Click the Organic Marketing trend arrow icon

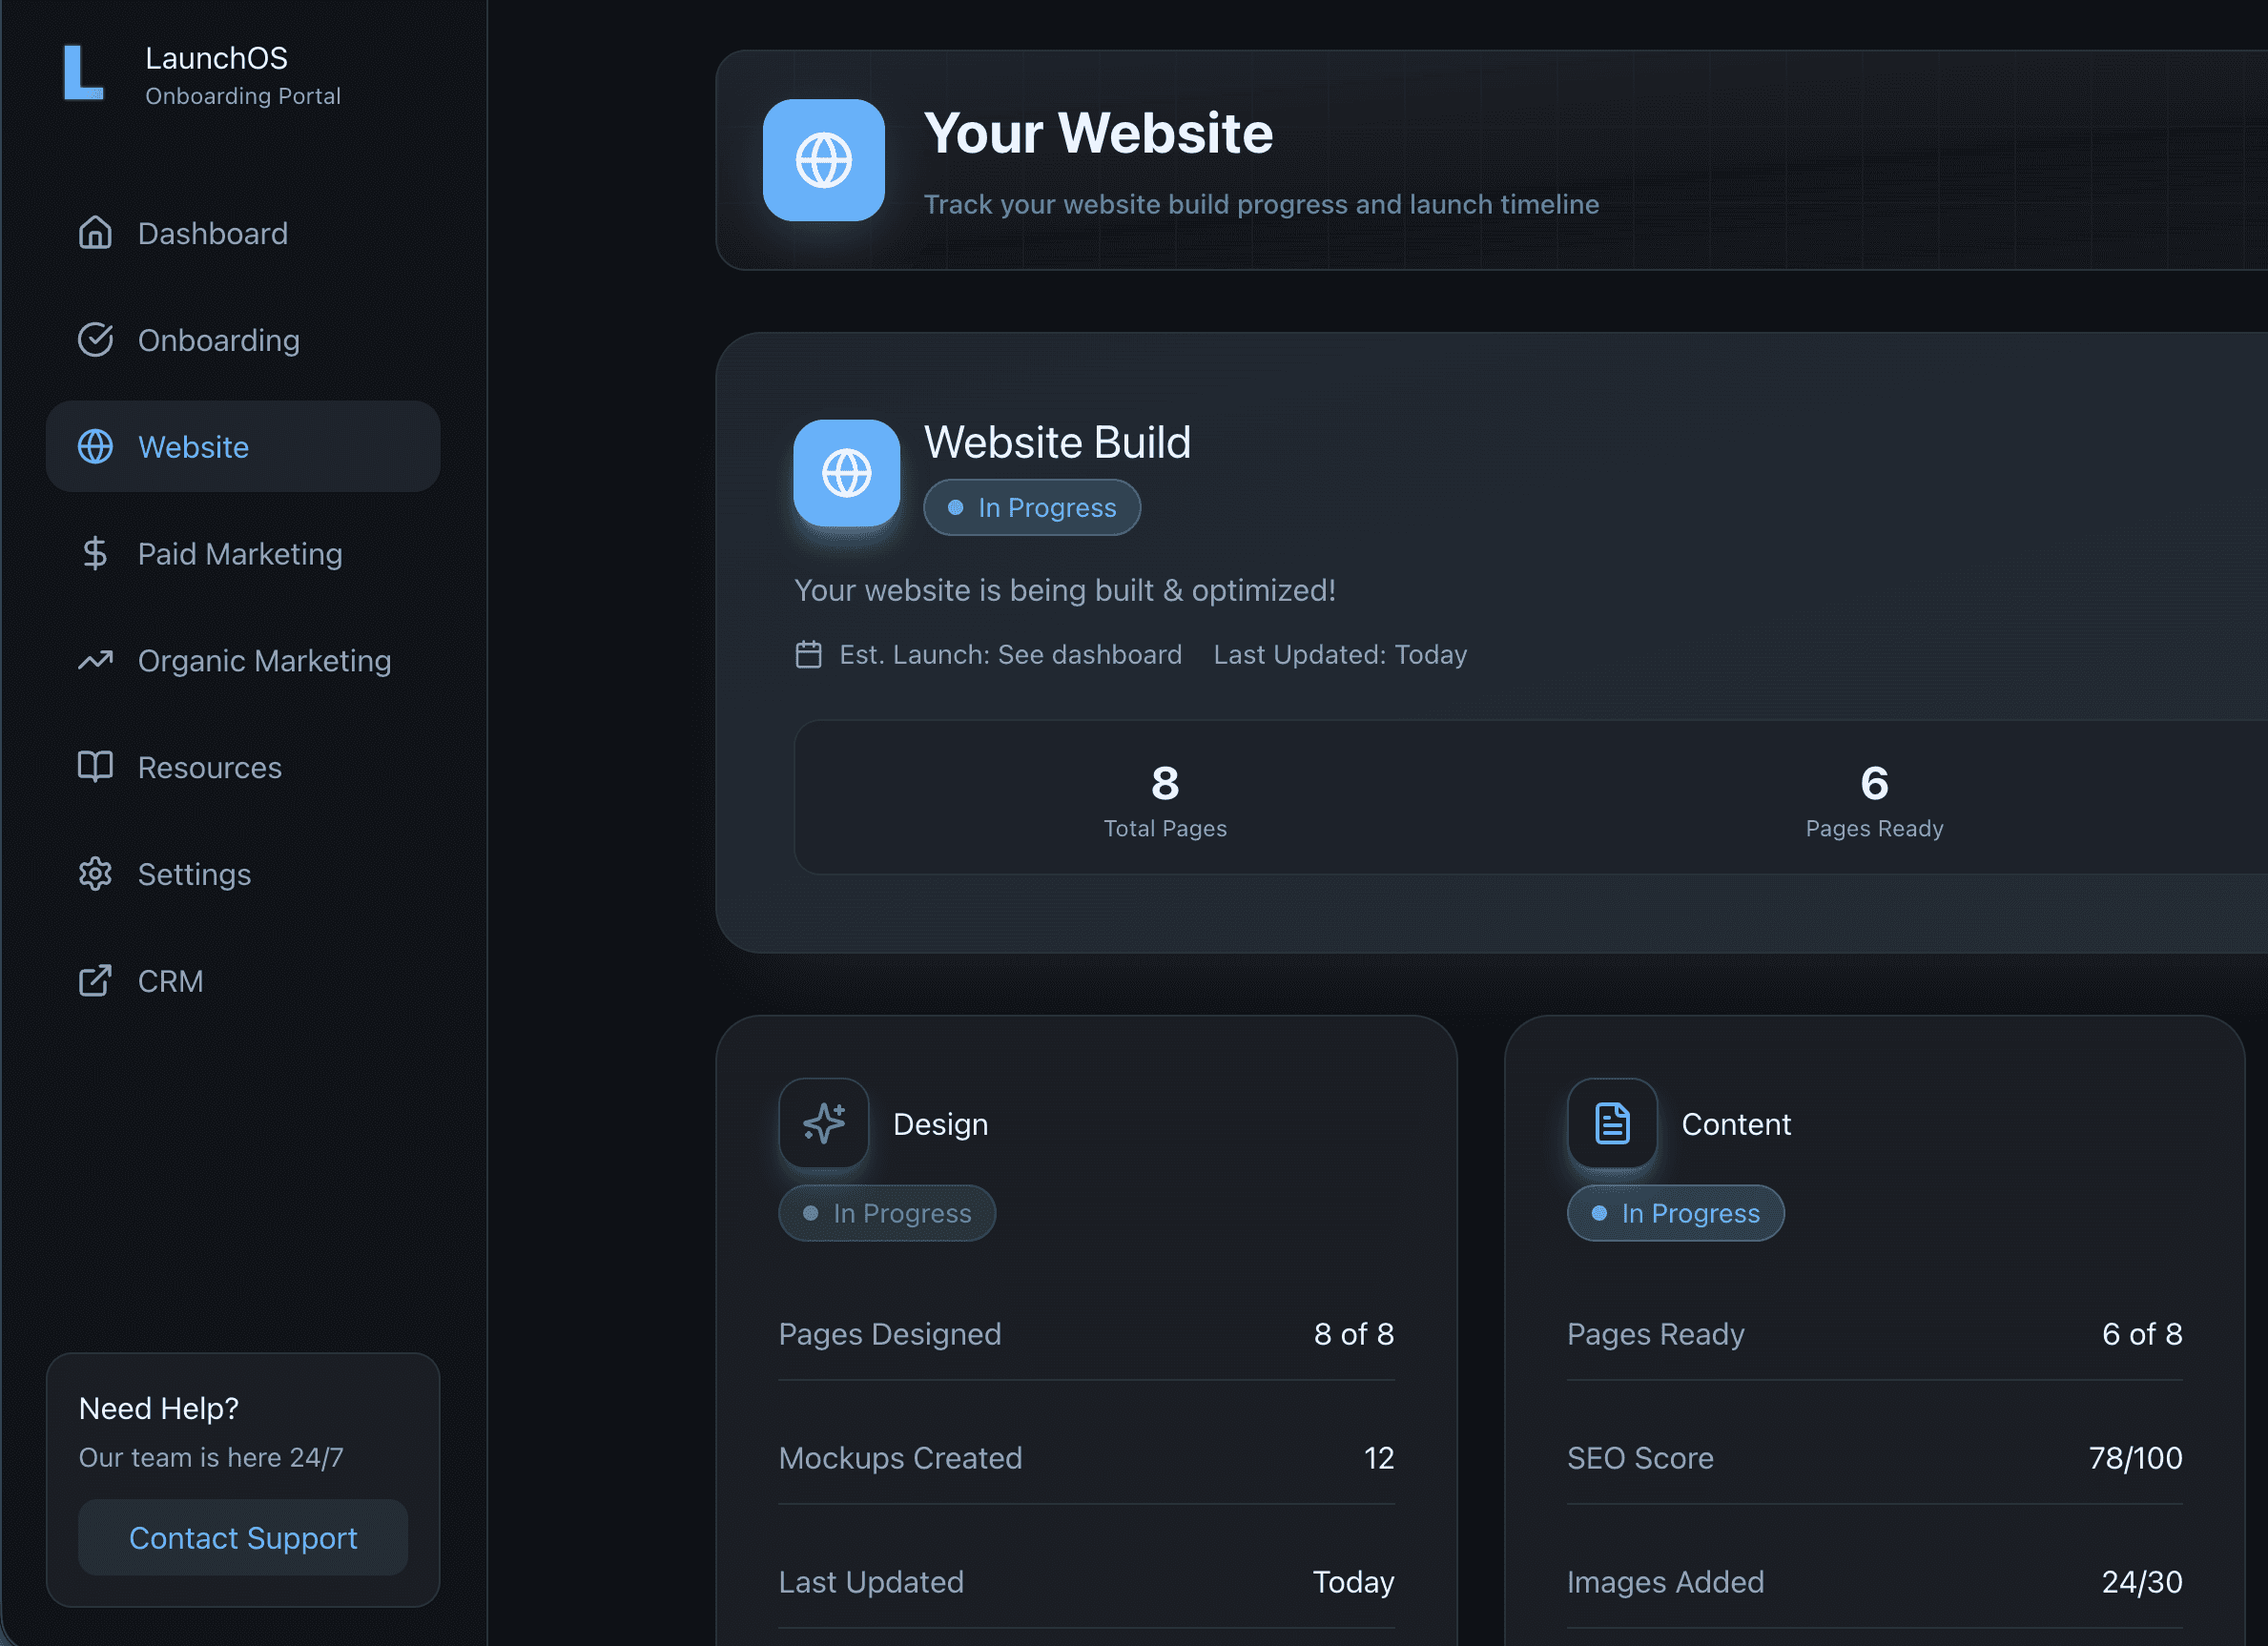(x=95, y=660)
